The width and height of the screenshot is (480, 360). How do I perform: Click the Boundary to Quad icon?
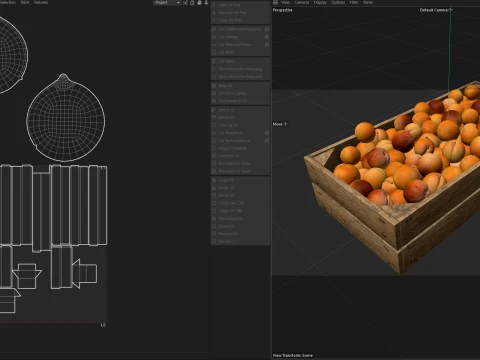point(214,171)
